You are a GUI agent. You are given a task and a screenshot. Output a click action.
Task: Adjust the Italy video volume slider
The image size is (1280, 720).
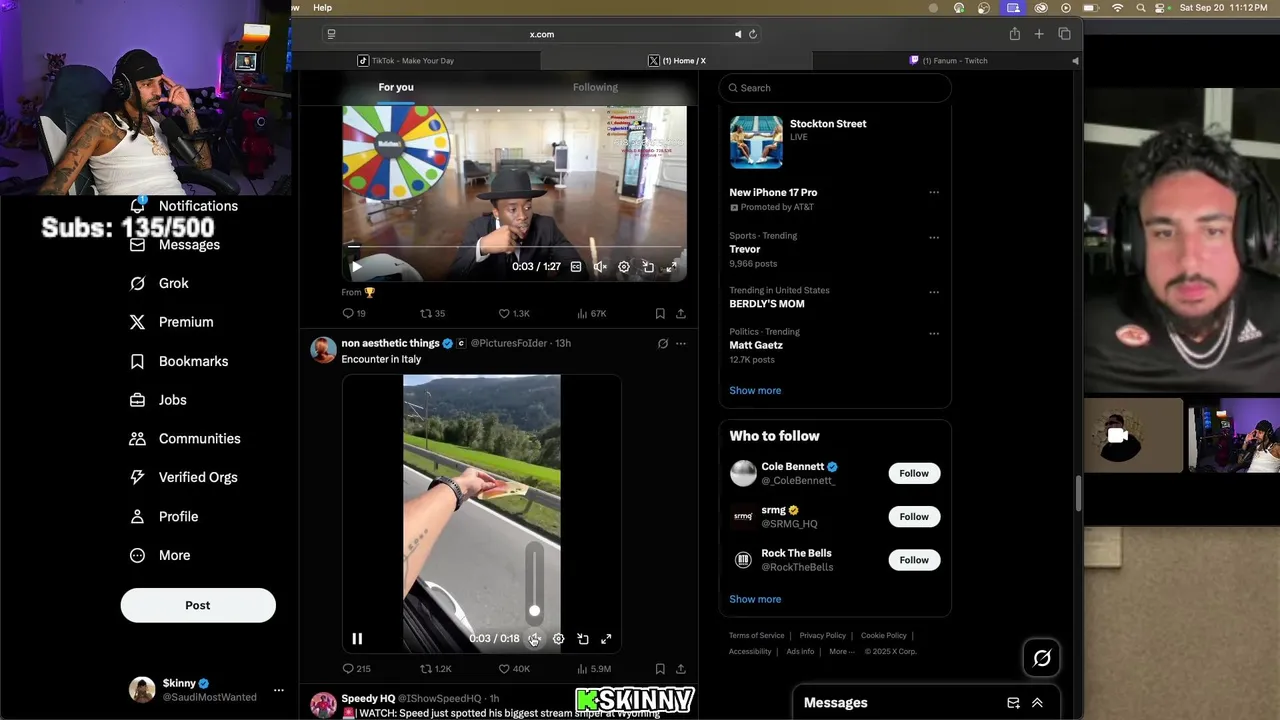tap(534, 582)
